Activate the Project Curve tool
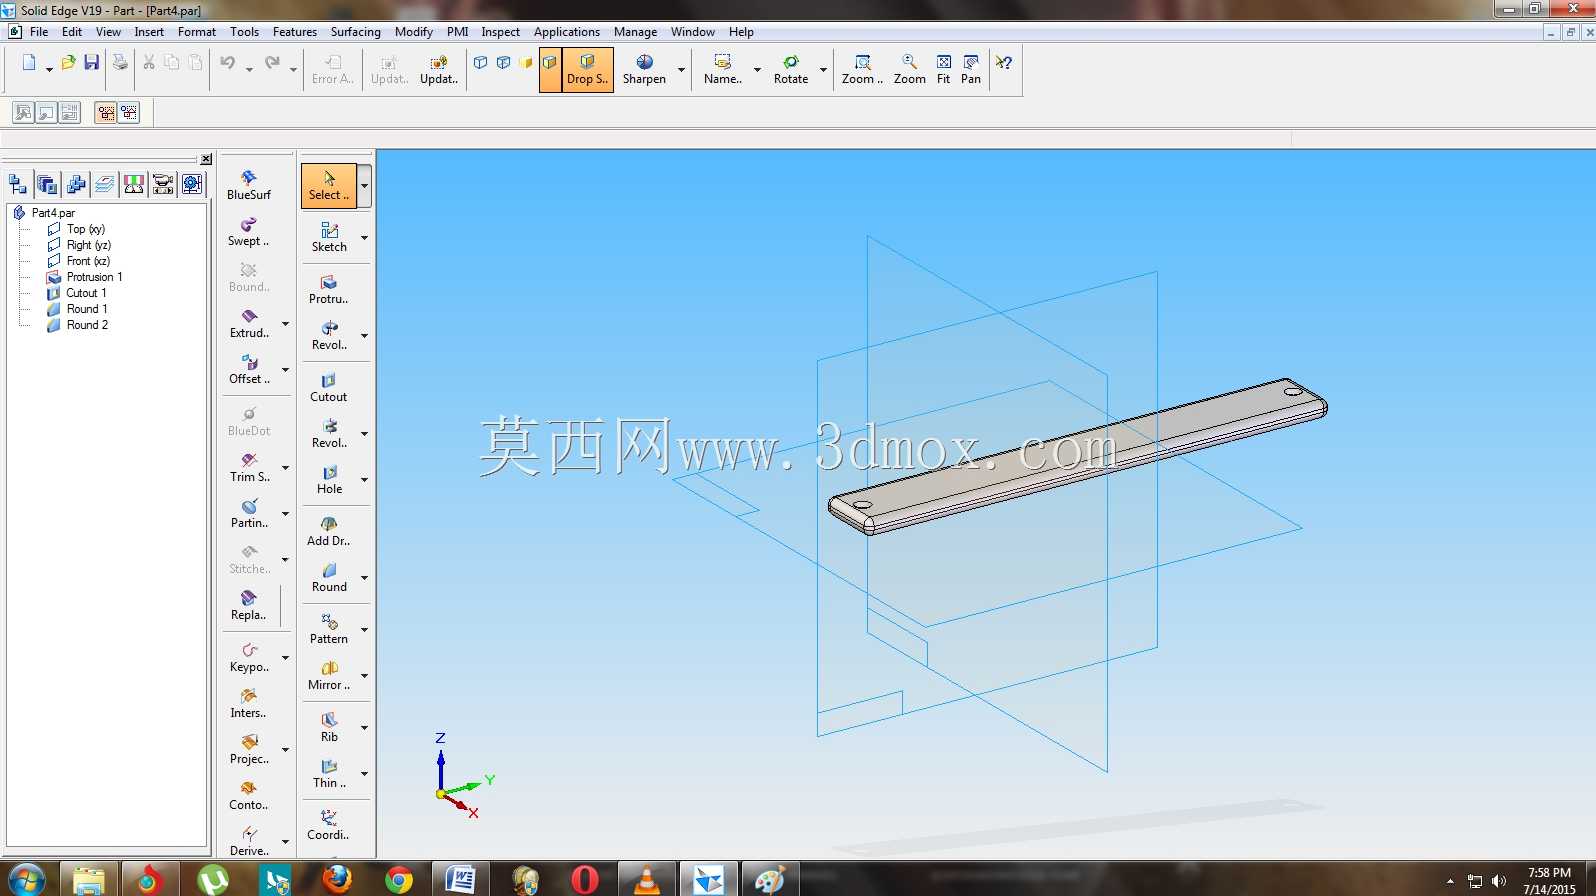 (x=249, y=749)
